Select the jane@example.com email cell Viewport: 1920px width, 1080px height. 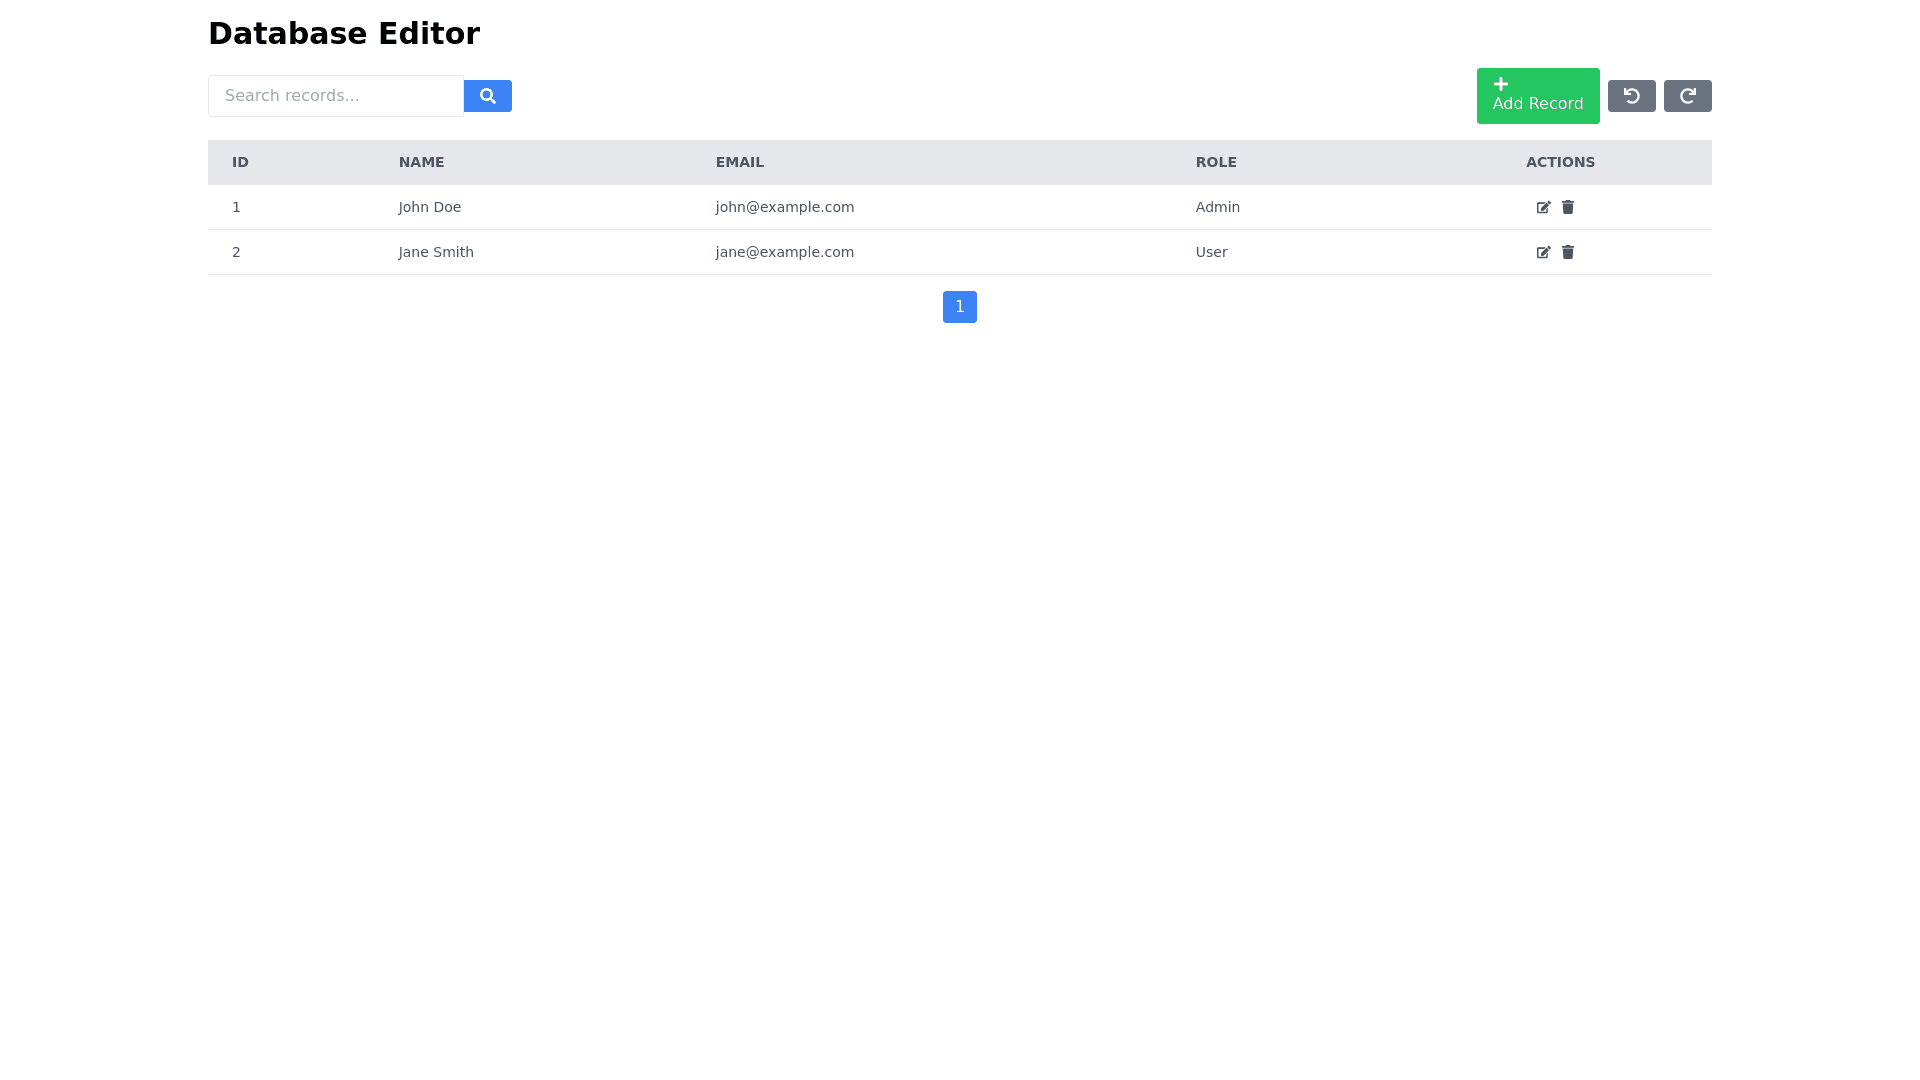click(x=784, y=252)
